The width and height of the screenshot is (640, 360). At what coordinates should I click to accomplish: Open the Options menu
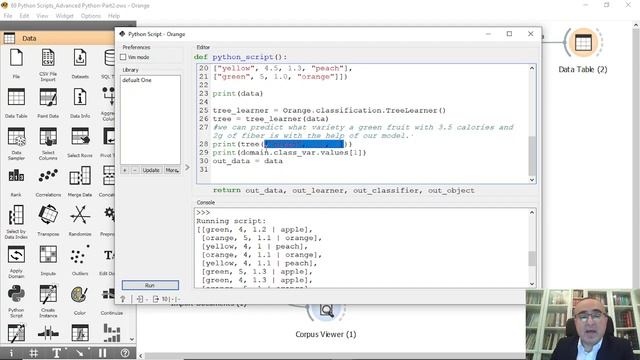[91, 16]
